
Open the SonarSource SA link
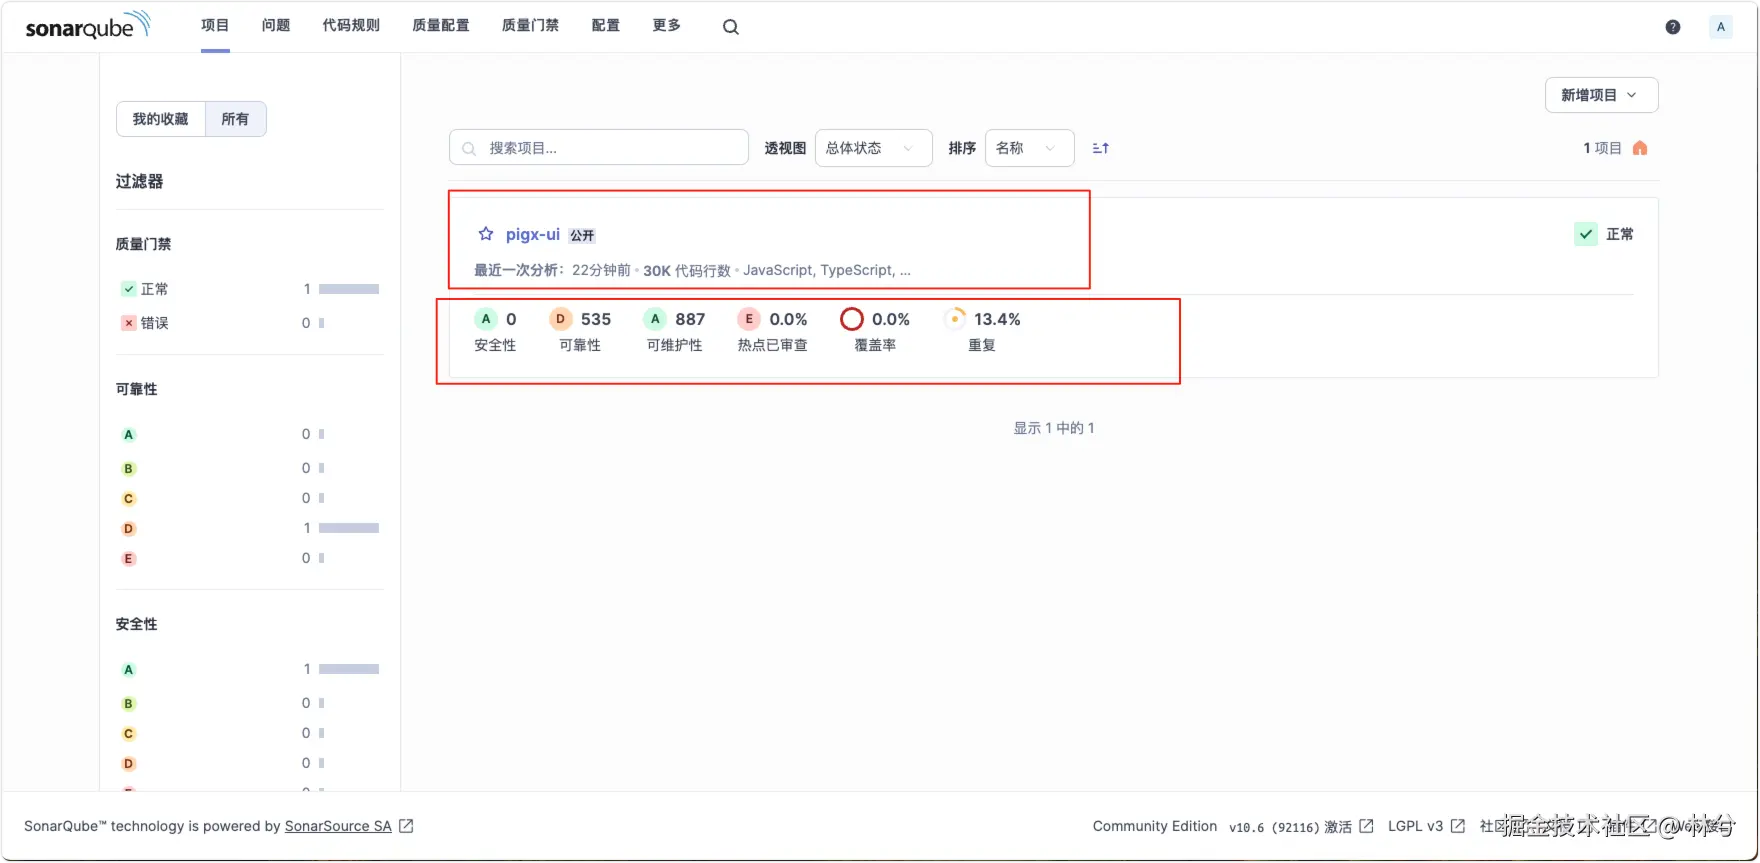[x=338, y=826]
